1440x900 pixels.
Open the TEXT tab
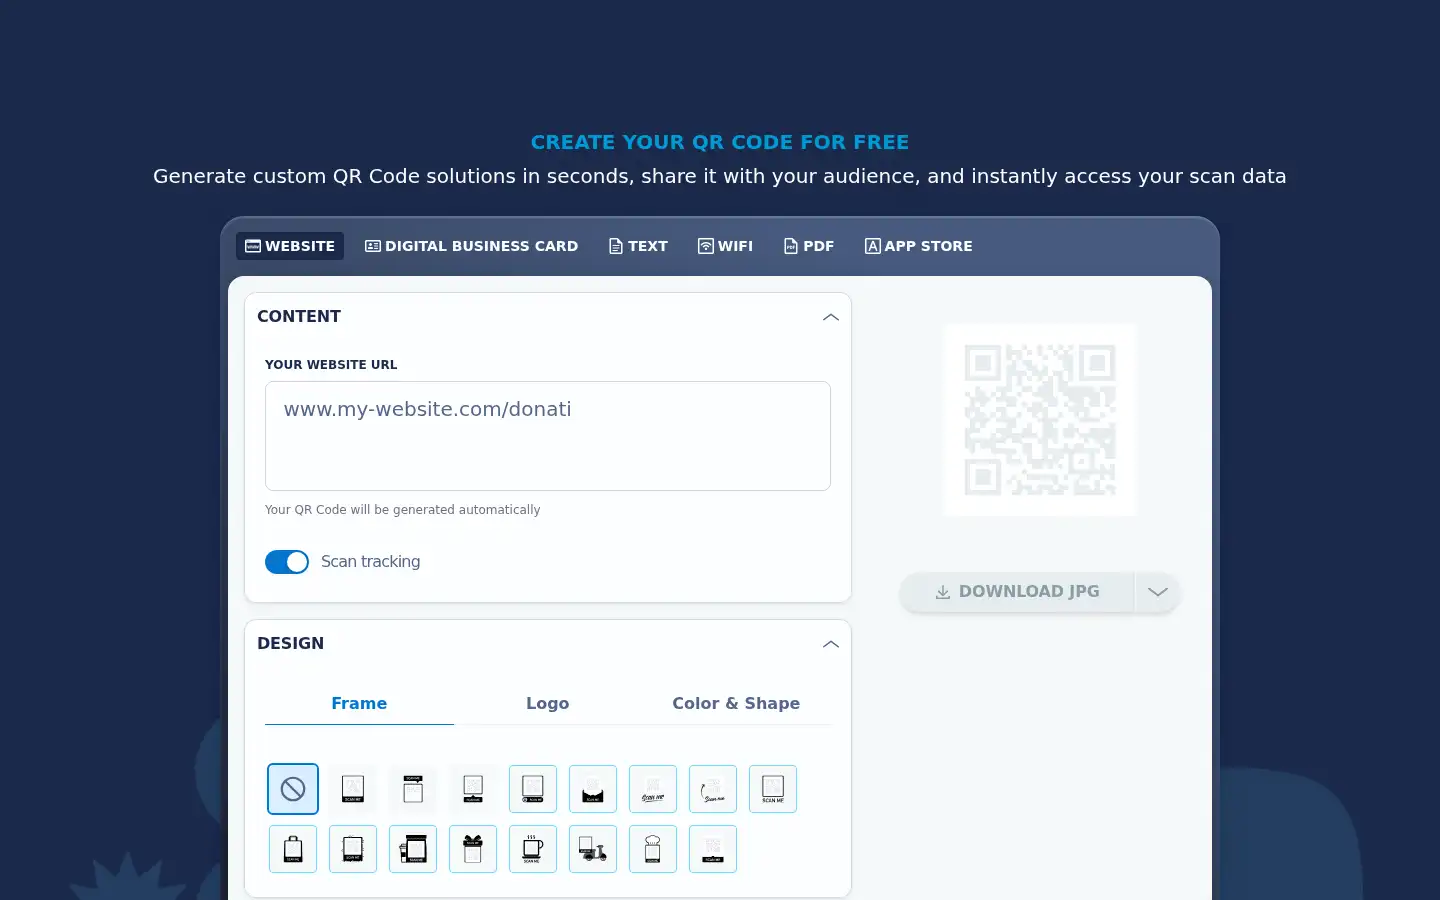coord(638,246)
